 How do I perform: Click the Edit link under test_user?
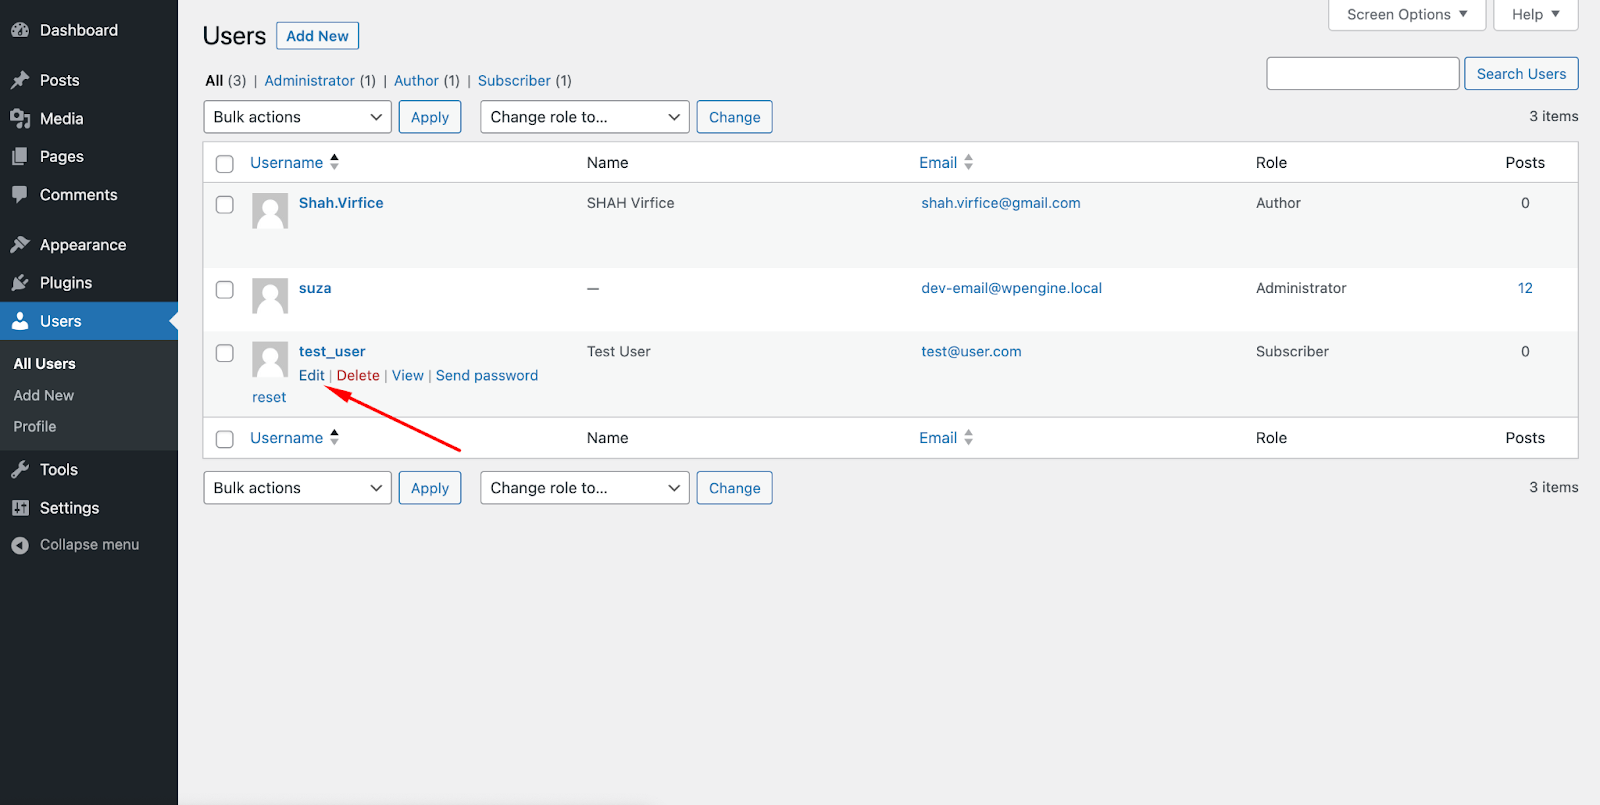click(311, 376)
